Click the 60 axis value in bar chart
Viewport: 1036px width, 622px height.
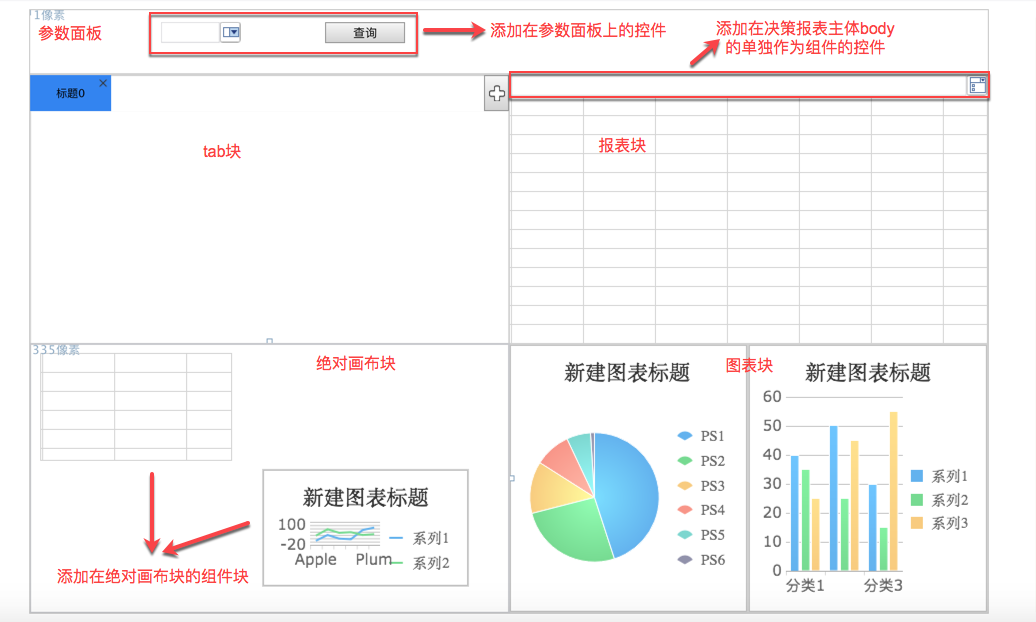pos(772,397)
